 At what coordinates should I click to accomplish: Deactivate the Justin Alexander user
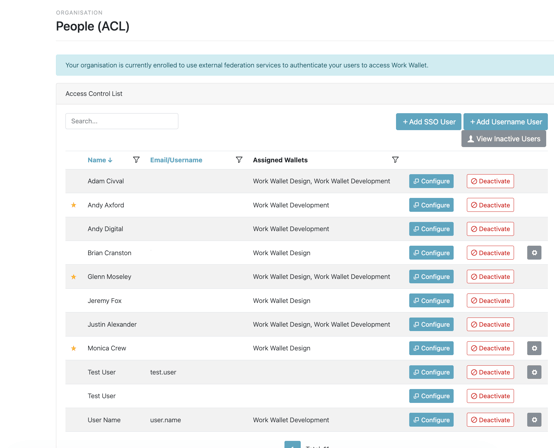tap(490, 324)
